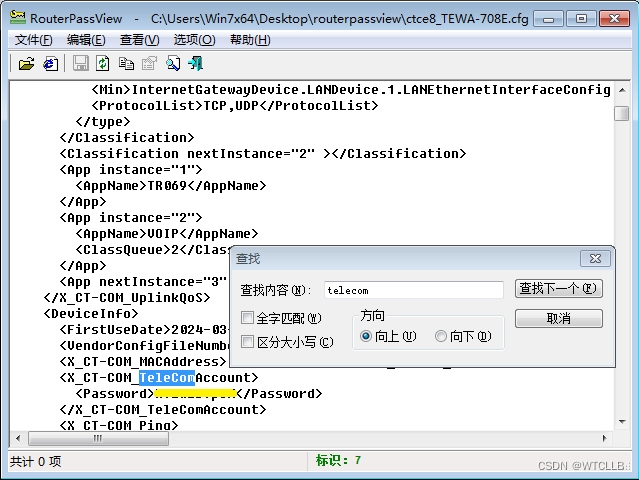
Task: Click the Copy selected items icon
Action: tap(126, 64)
